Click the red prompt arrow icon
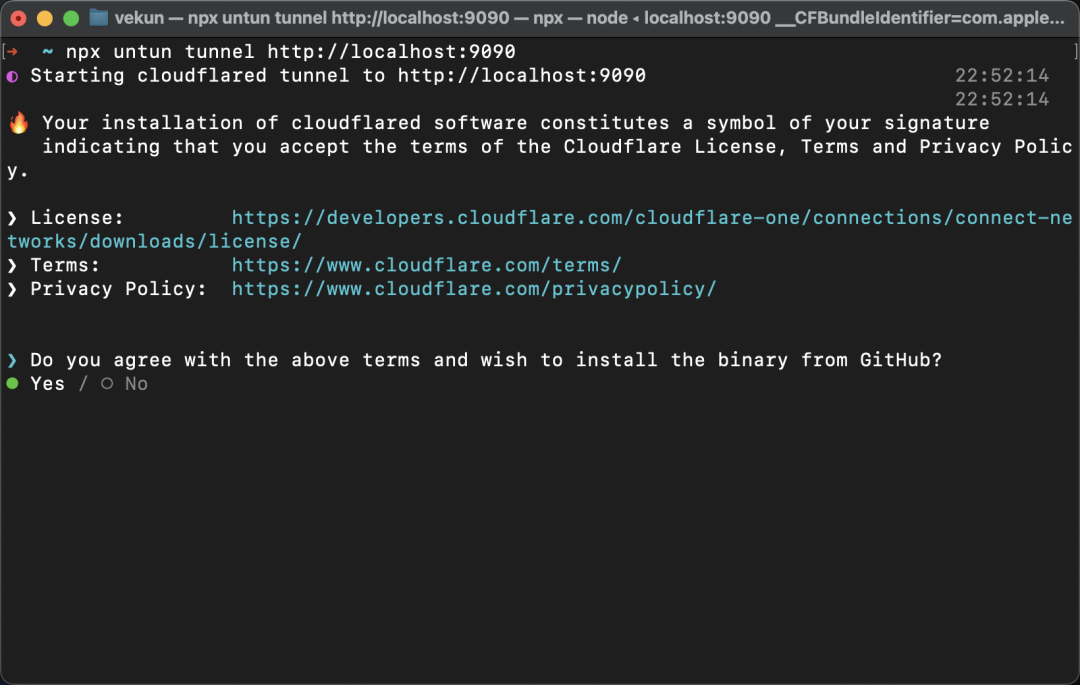 tap(12, 52)
